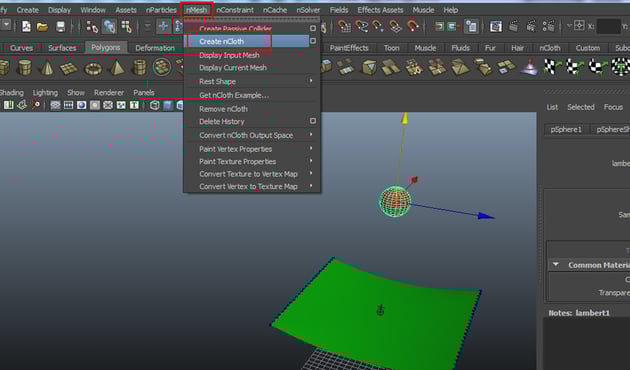Create a polygon torus from shelf
The image size is (630, 370).
[x=93, y=68]
